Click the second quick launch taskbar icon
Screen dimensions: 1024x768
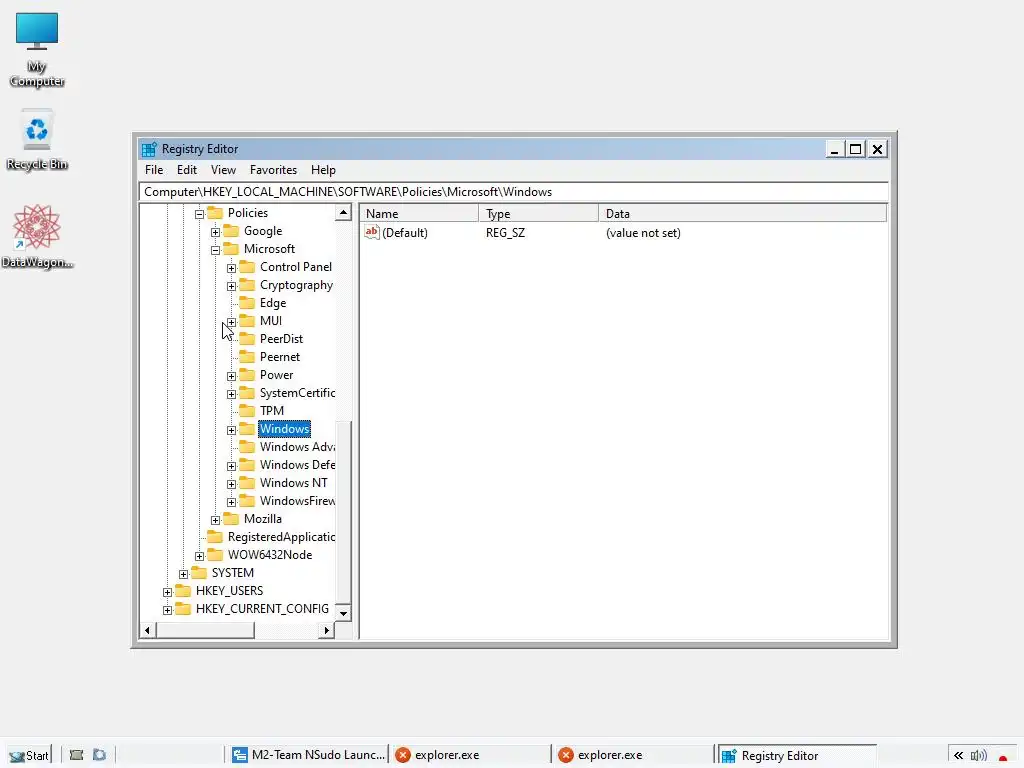(99, 755)
